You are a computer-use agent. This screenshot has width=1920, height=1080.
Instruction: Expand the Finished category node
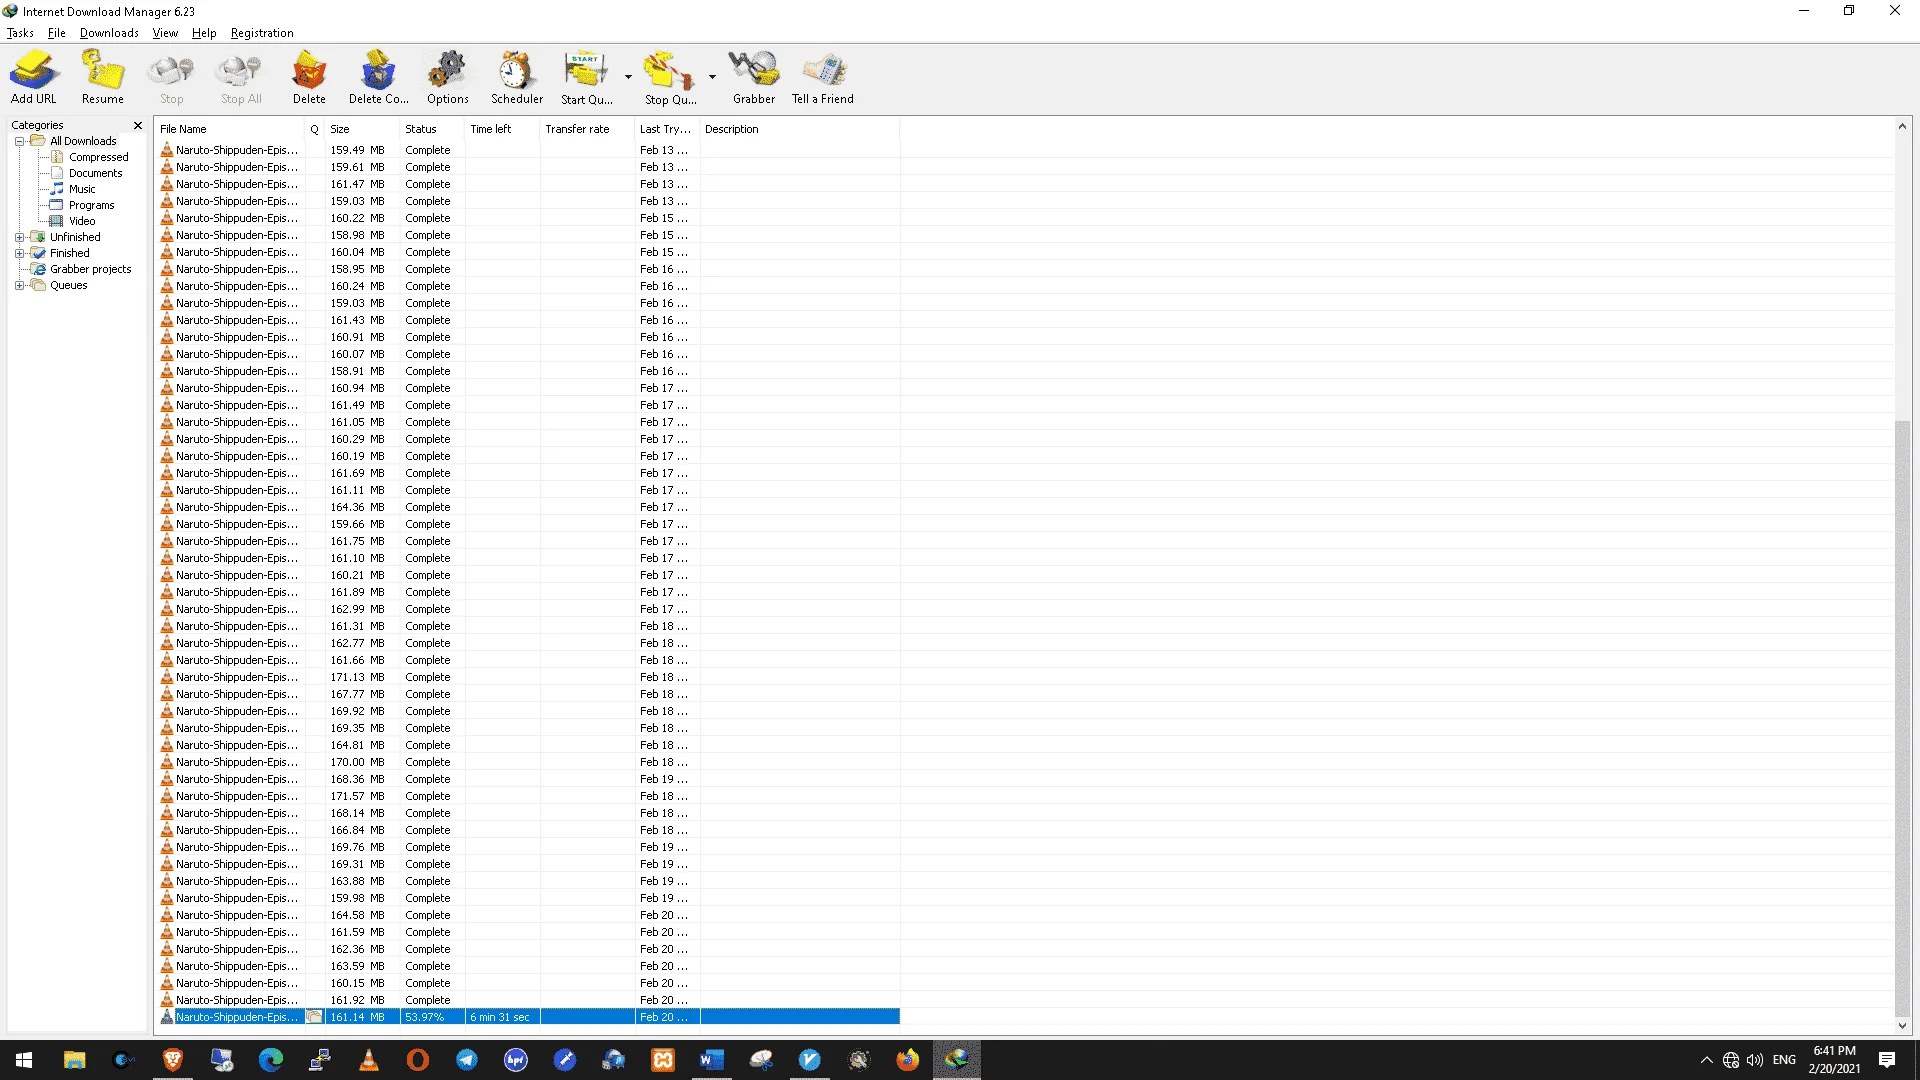pyautogui.click(x=19, y=253)
